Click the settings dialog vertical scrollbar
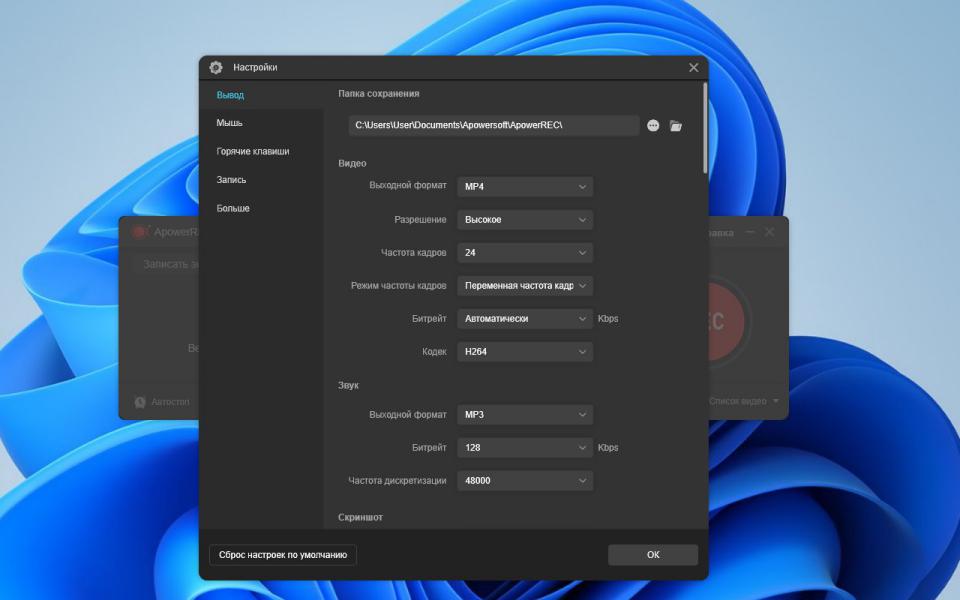 tap(705, 128)
